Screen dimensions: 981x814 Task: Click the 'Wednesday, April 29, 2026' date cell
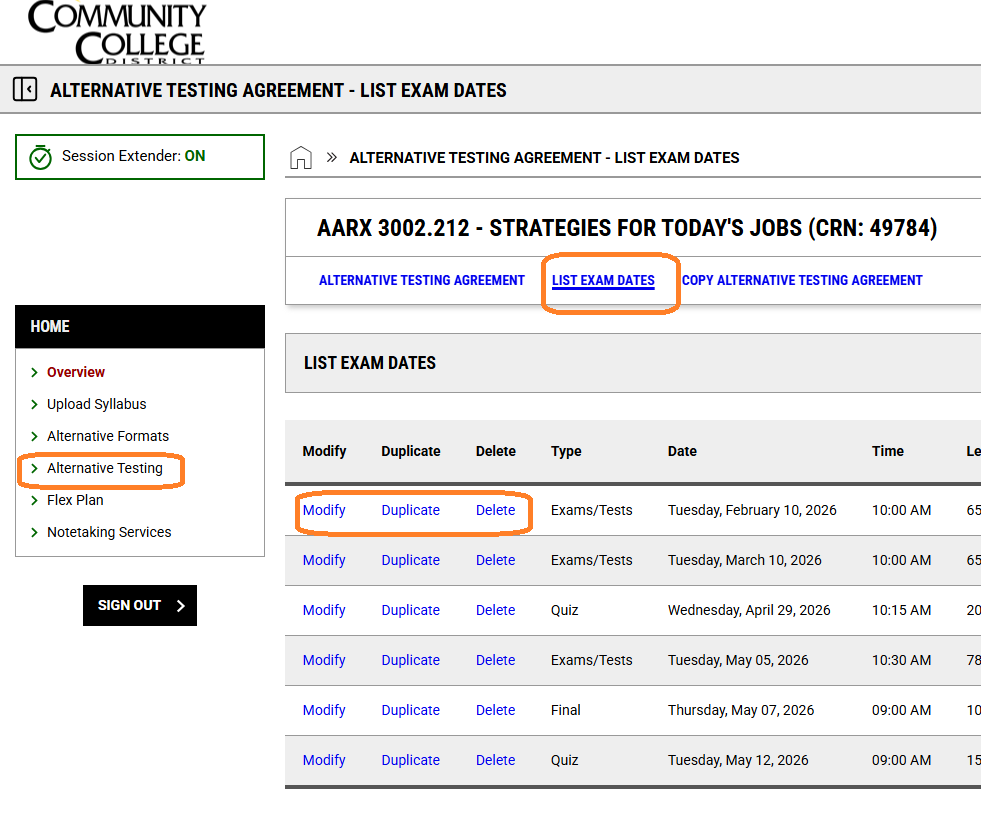749,610
